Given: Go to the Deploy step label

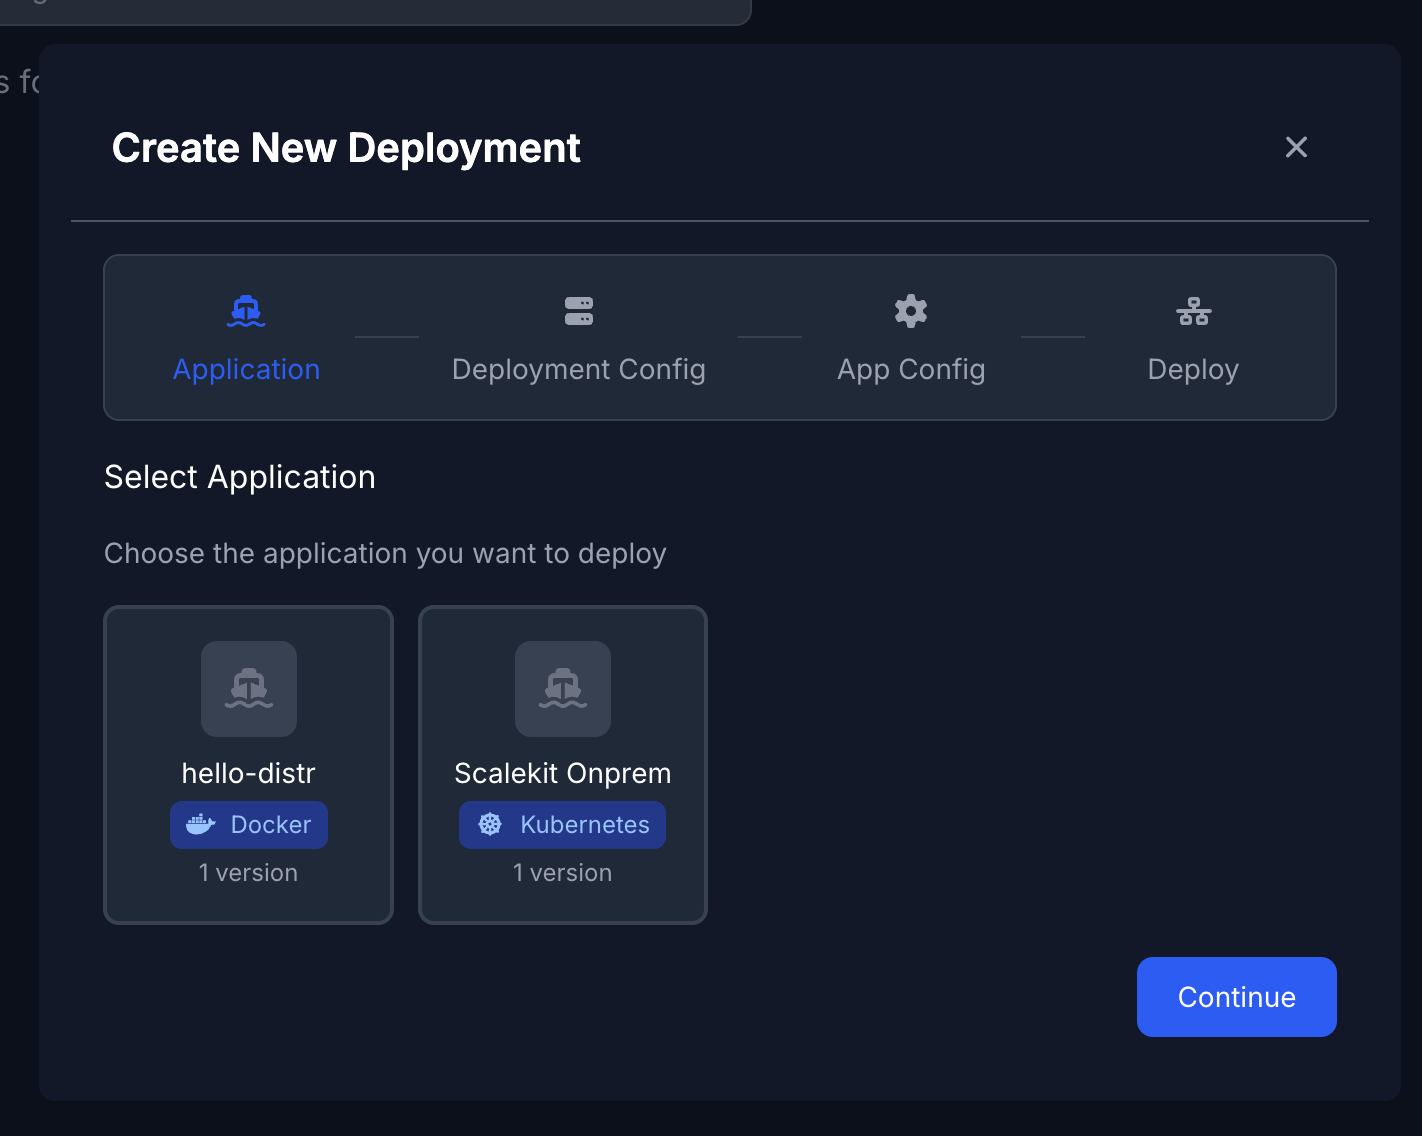Looking at the screenshot, I should [x=1193, y=369].
